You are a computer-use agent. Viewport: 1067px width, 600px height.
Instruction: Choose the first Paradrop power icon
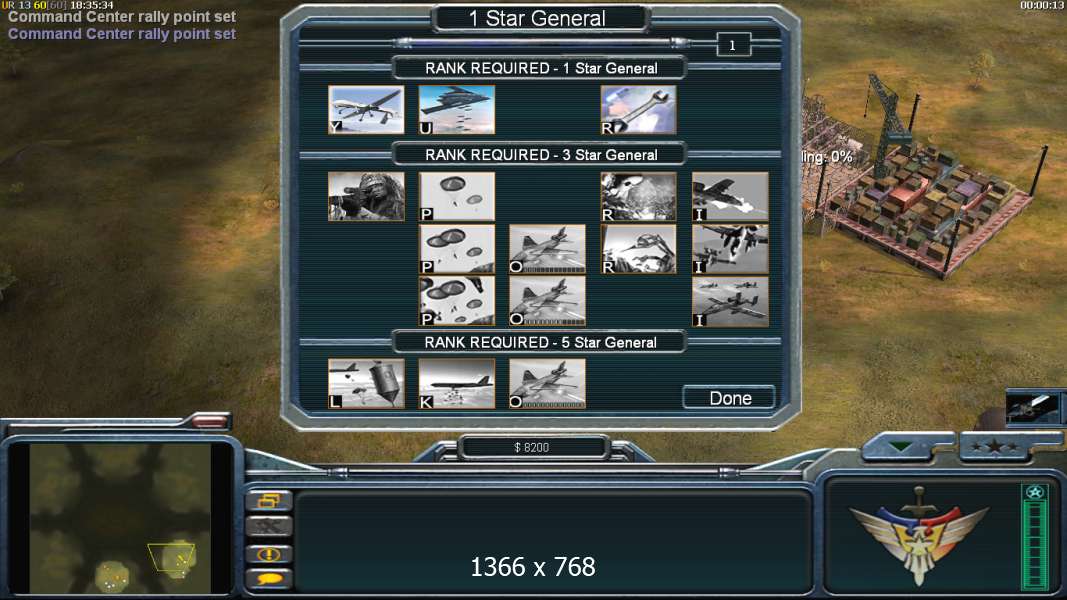(x=457, y=197)
